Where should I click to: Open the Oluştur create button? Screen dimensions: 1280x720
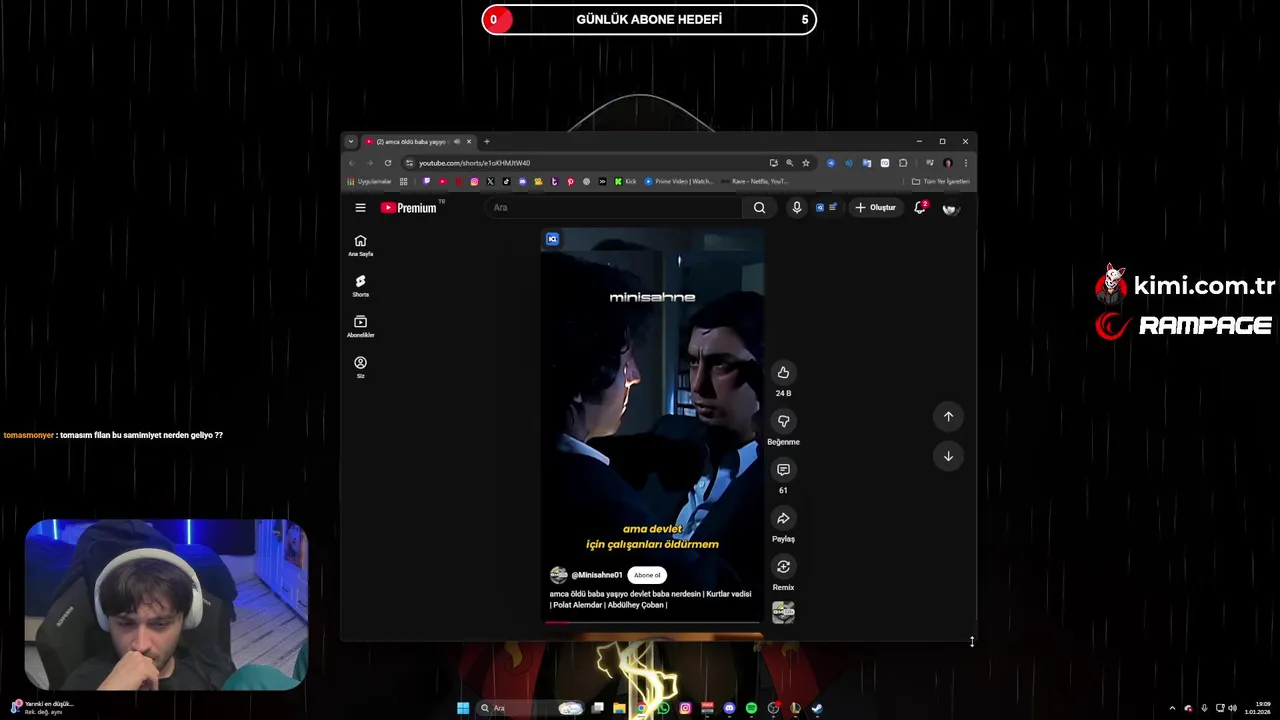click(x=876, y=207)
